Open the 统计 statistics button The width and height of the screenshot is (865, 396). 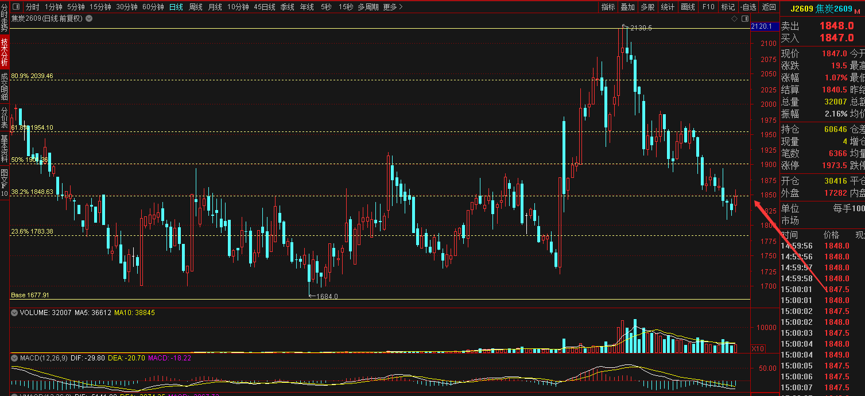[668, 7]
